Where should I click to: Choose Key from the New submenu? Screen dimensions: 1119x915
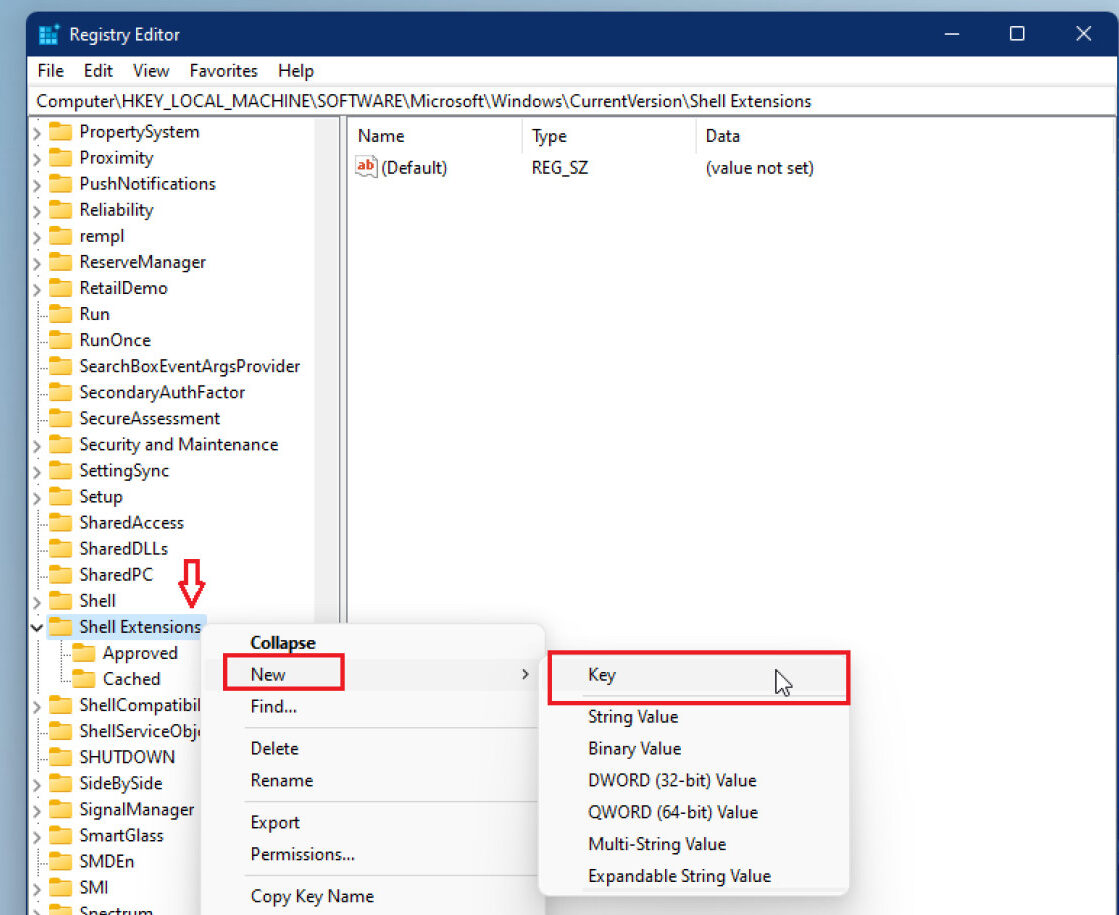click(602, 675)
